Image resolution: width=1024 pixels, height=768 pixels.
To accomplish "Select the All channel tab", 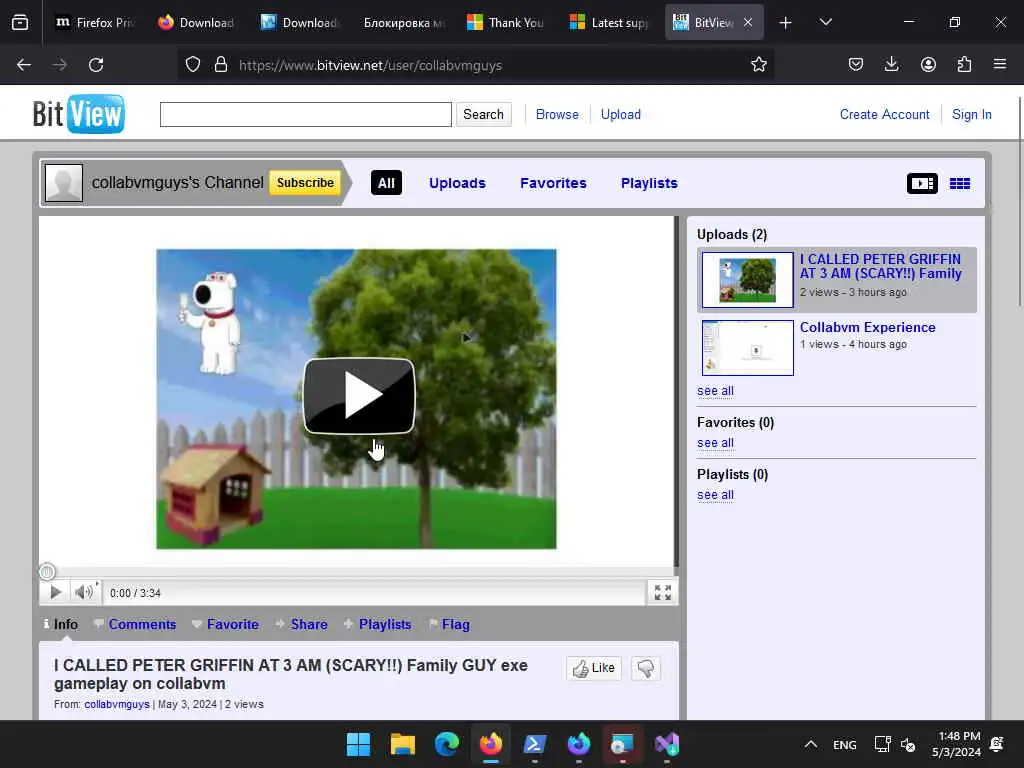I will point(386,183).
